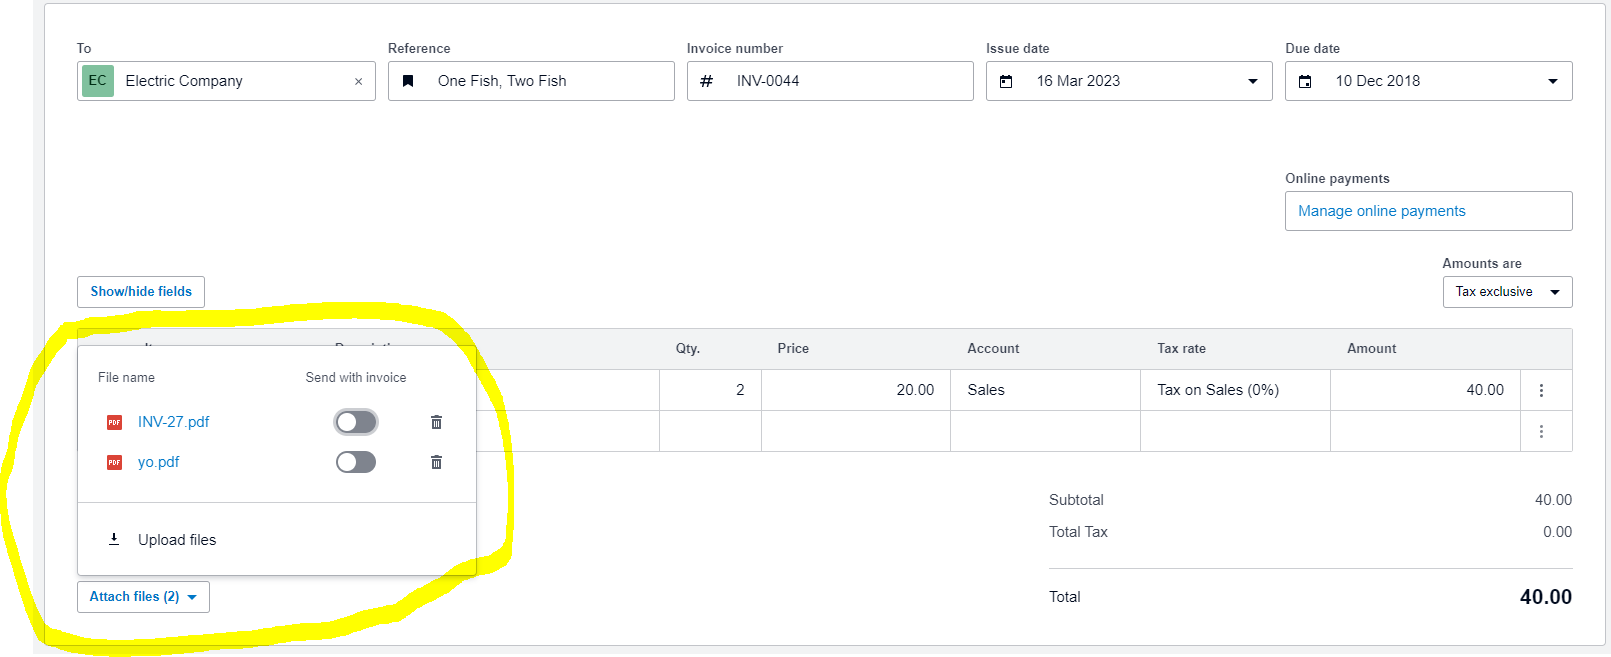
Task: Open the Attach files dropdown
Action: [x=143, y=596]
